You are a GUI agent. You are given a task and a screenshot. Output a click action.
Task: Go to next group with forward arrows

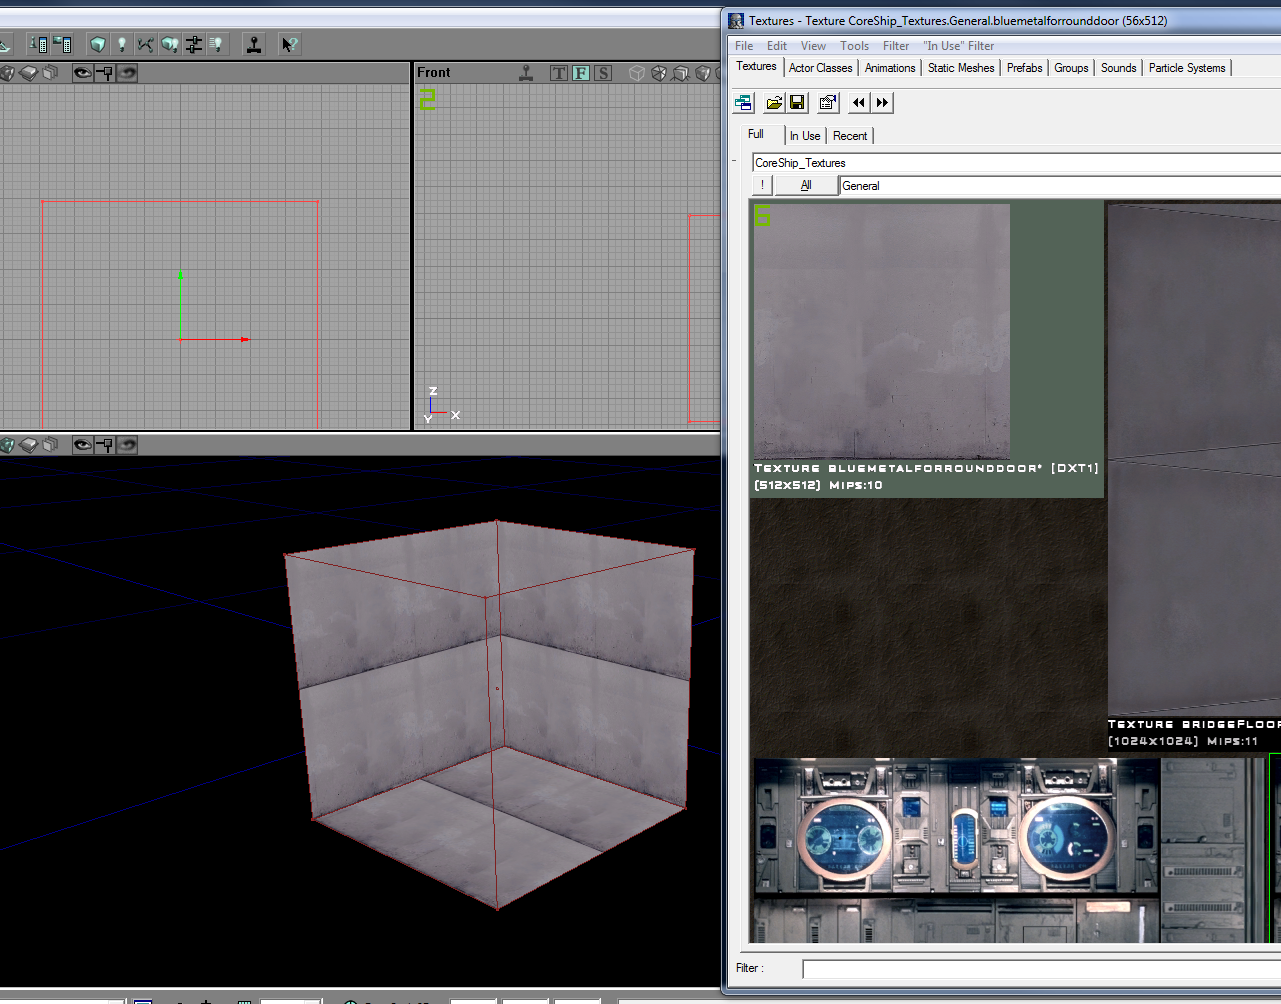[x=882, y=102]
